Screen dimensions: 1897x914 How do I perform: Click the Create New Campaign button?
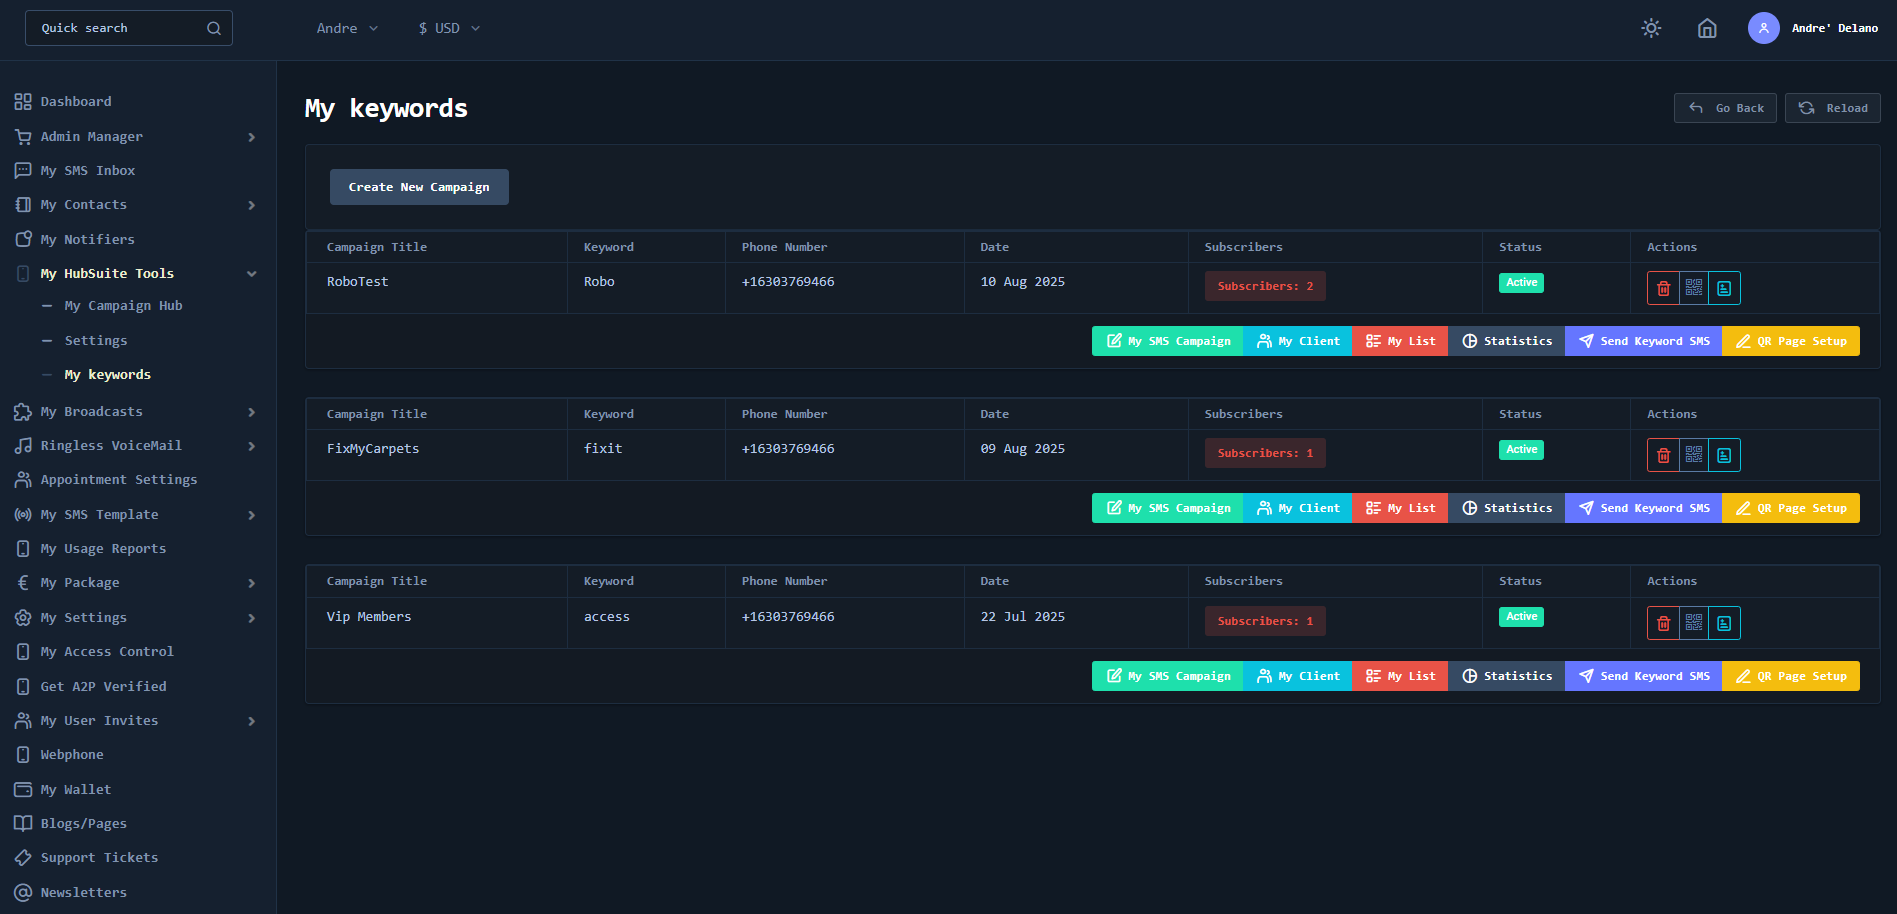tap(419, 187)
